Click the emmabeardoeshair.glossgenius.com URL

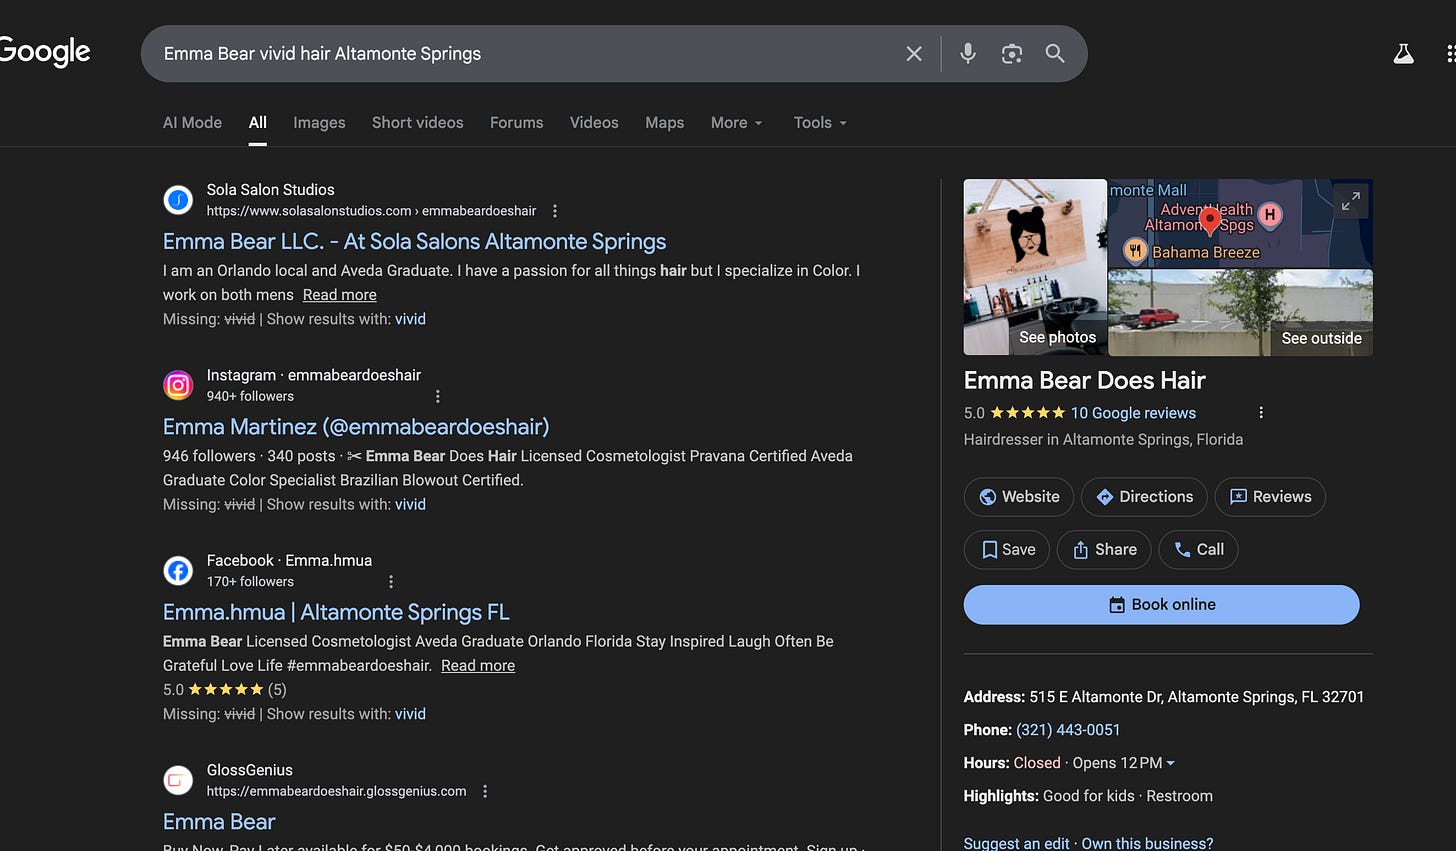(x=336, y=791)
